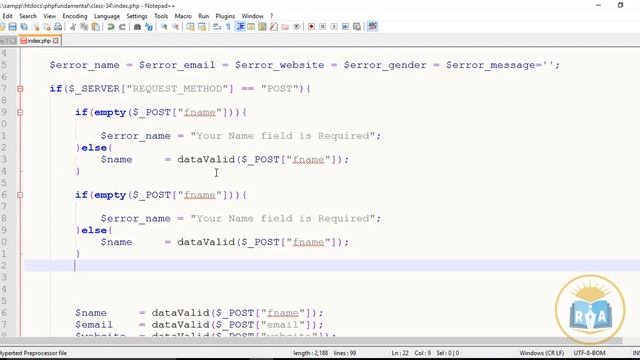Open the Replace dialog icon
Image resolution: width=640 pixels, height=360 pixels.
[x=149, y=27]
